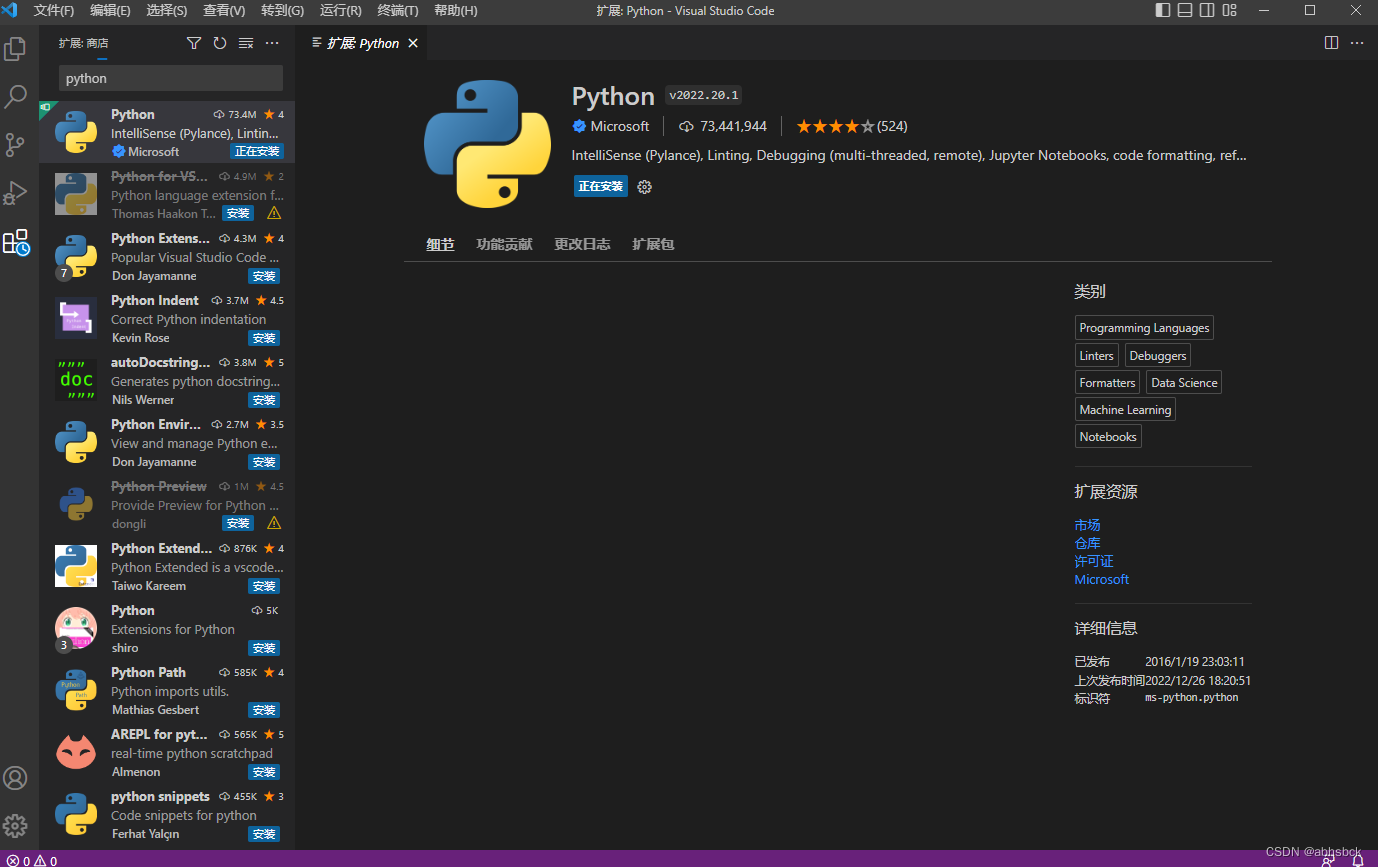Refresh the extensions list
1378x867 pixels.
(x=220, y=43)
